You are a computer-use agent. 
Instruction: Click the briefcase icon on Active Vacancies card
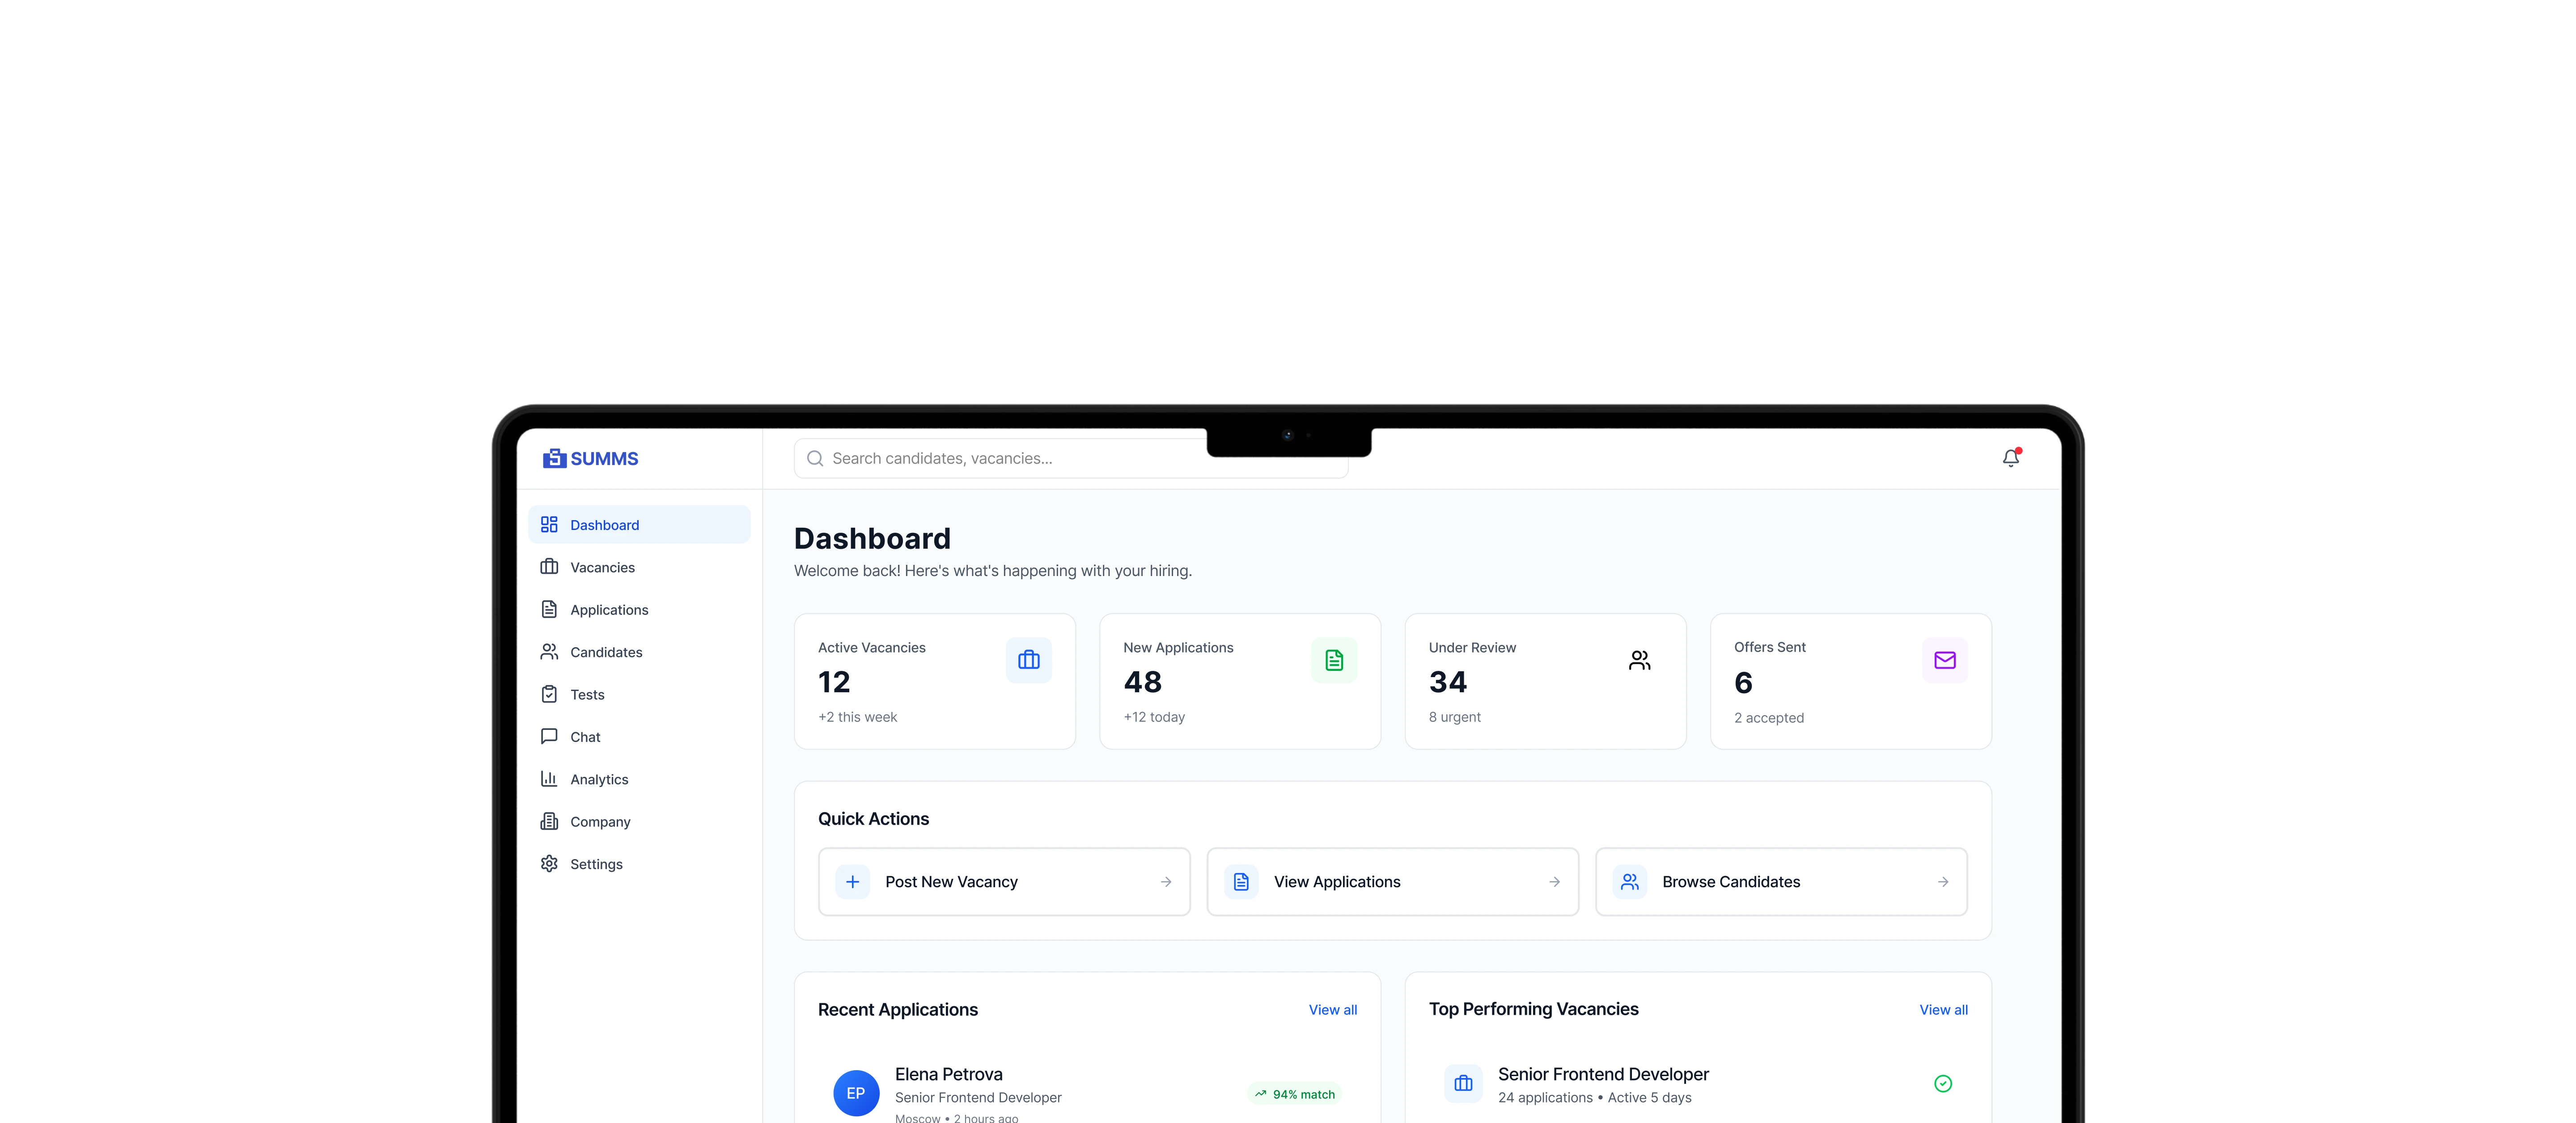click(1029, 660)
